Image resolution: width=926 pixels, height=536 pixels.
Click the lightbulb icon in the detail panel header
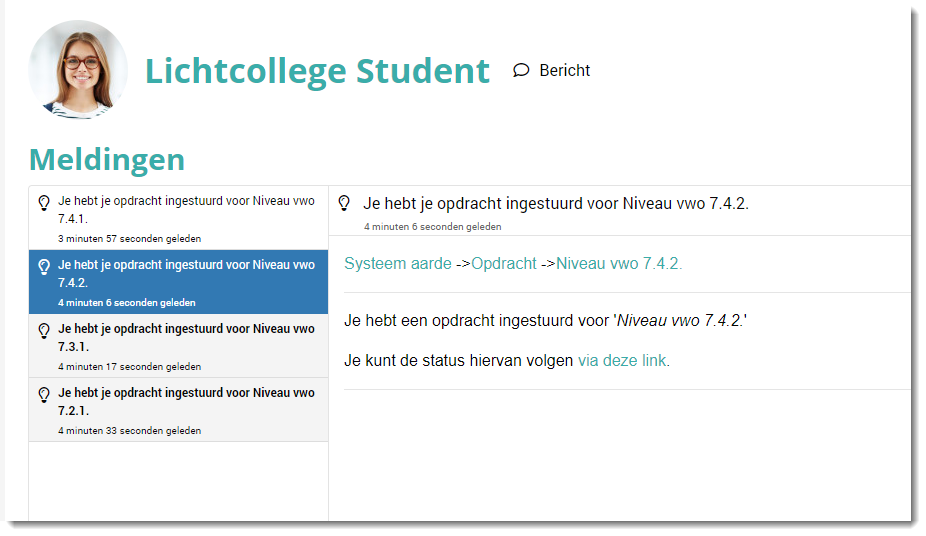pyautogui.click(x=344, y=203)
